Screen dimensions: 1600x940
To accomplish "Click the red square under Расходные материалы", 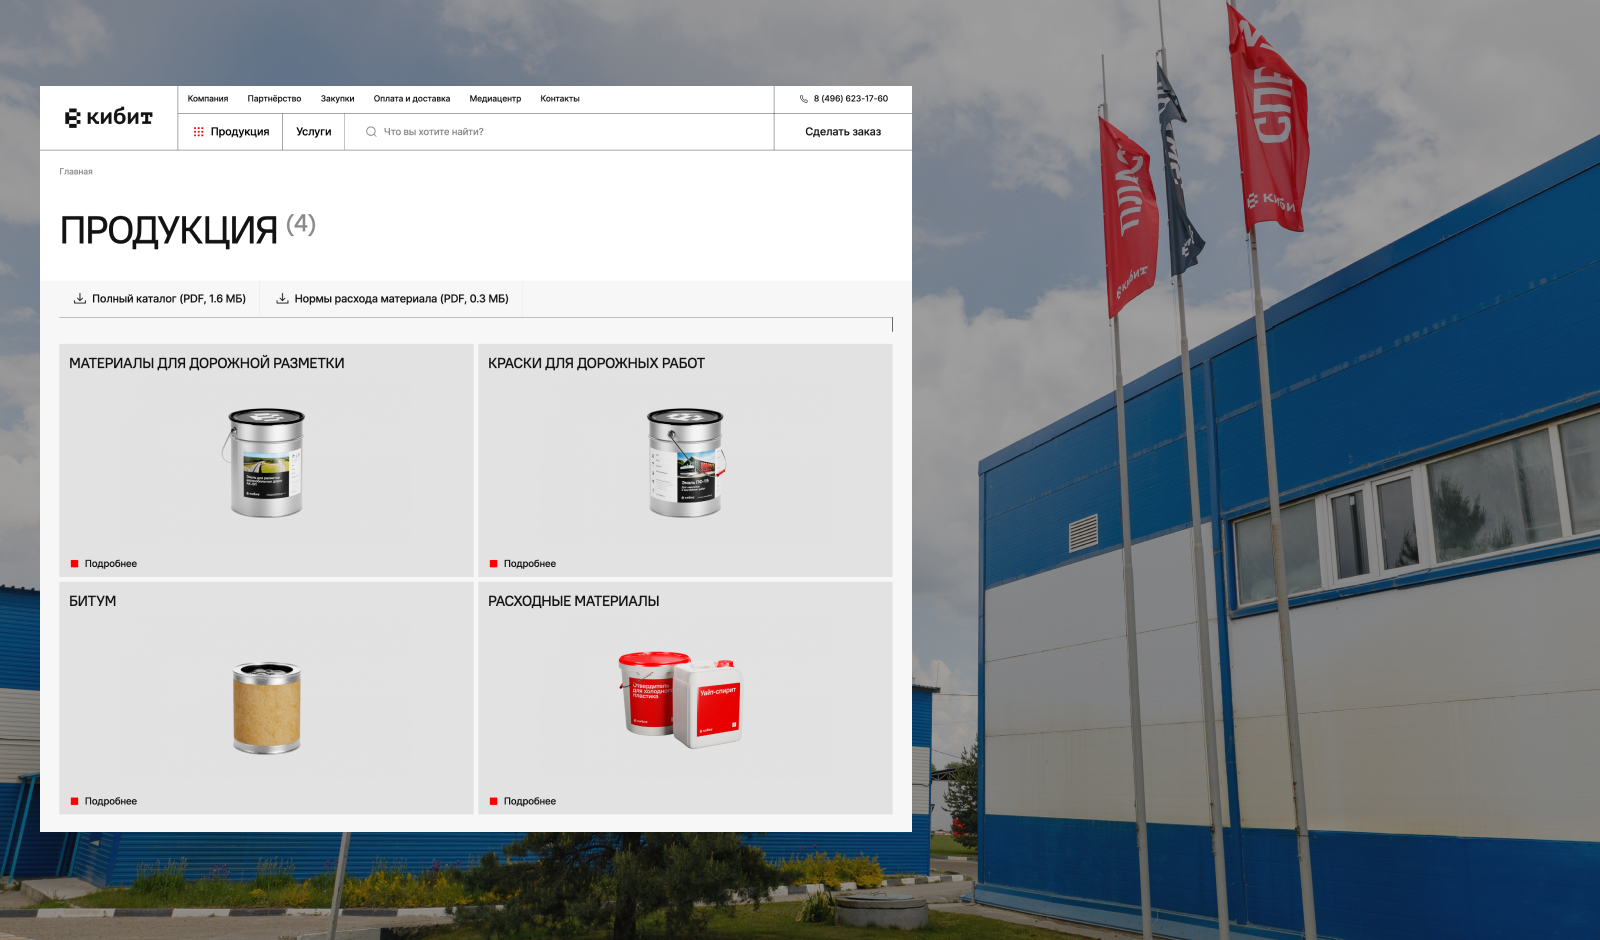I will [493, 801].
